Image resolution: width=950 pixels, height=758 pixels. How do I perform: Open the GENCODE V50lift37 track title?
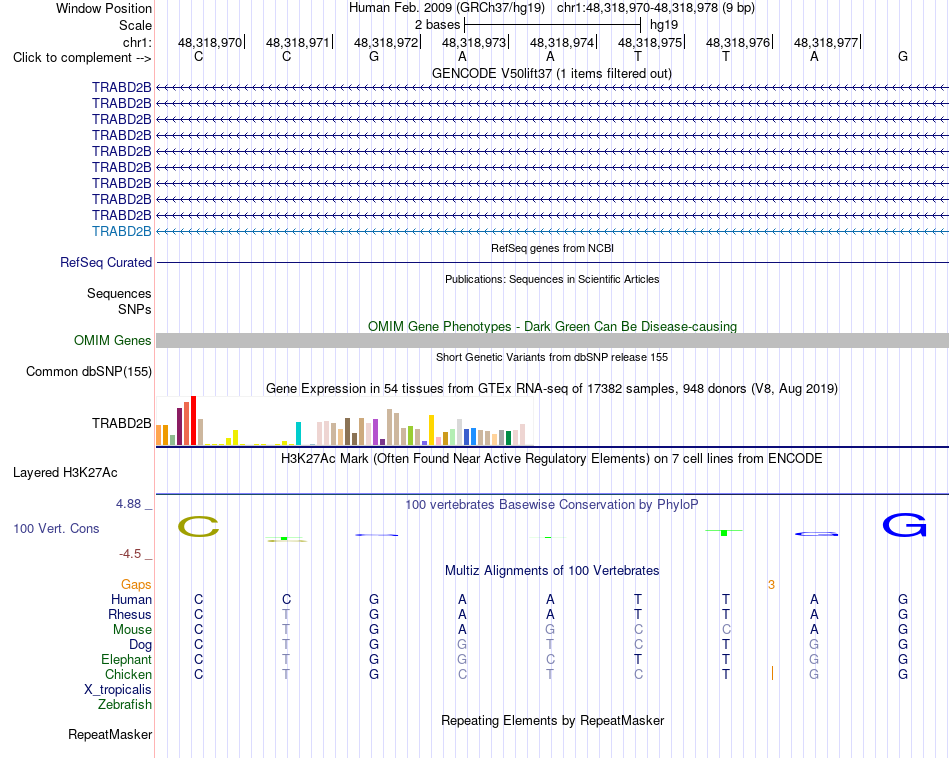pyautogui.click(x=552, y=73)
